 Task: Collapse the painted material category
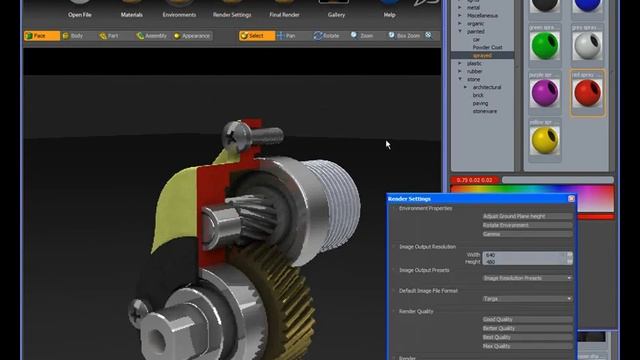[460, 31]
